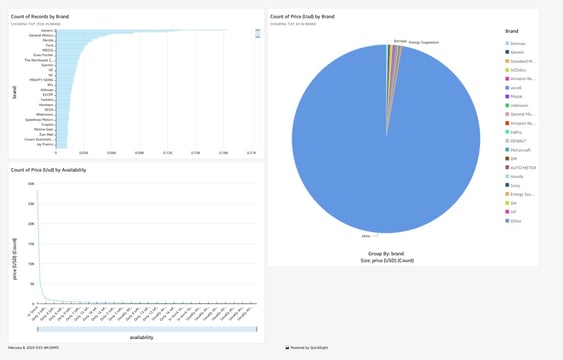Click the Size: price (USD) (Count) caption
The width and height of the screenshot is (563, 360).
tap(387, 261)
